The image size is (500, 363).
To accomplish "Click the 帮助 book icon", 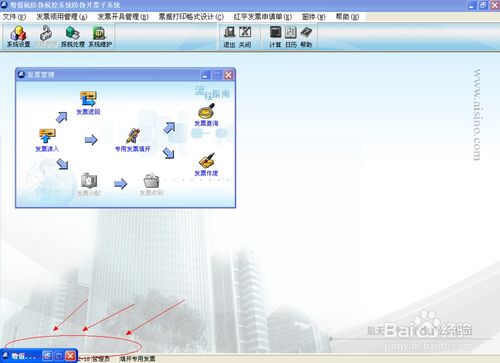I will 306,37.
